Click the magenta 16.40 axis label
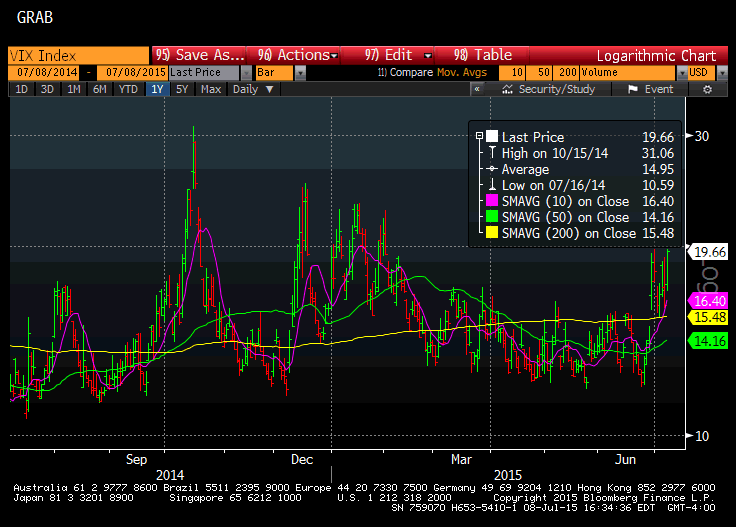Screen dimensions: 736x527 pyautogui.click(x=709, y=301)
